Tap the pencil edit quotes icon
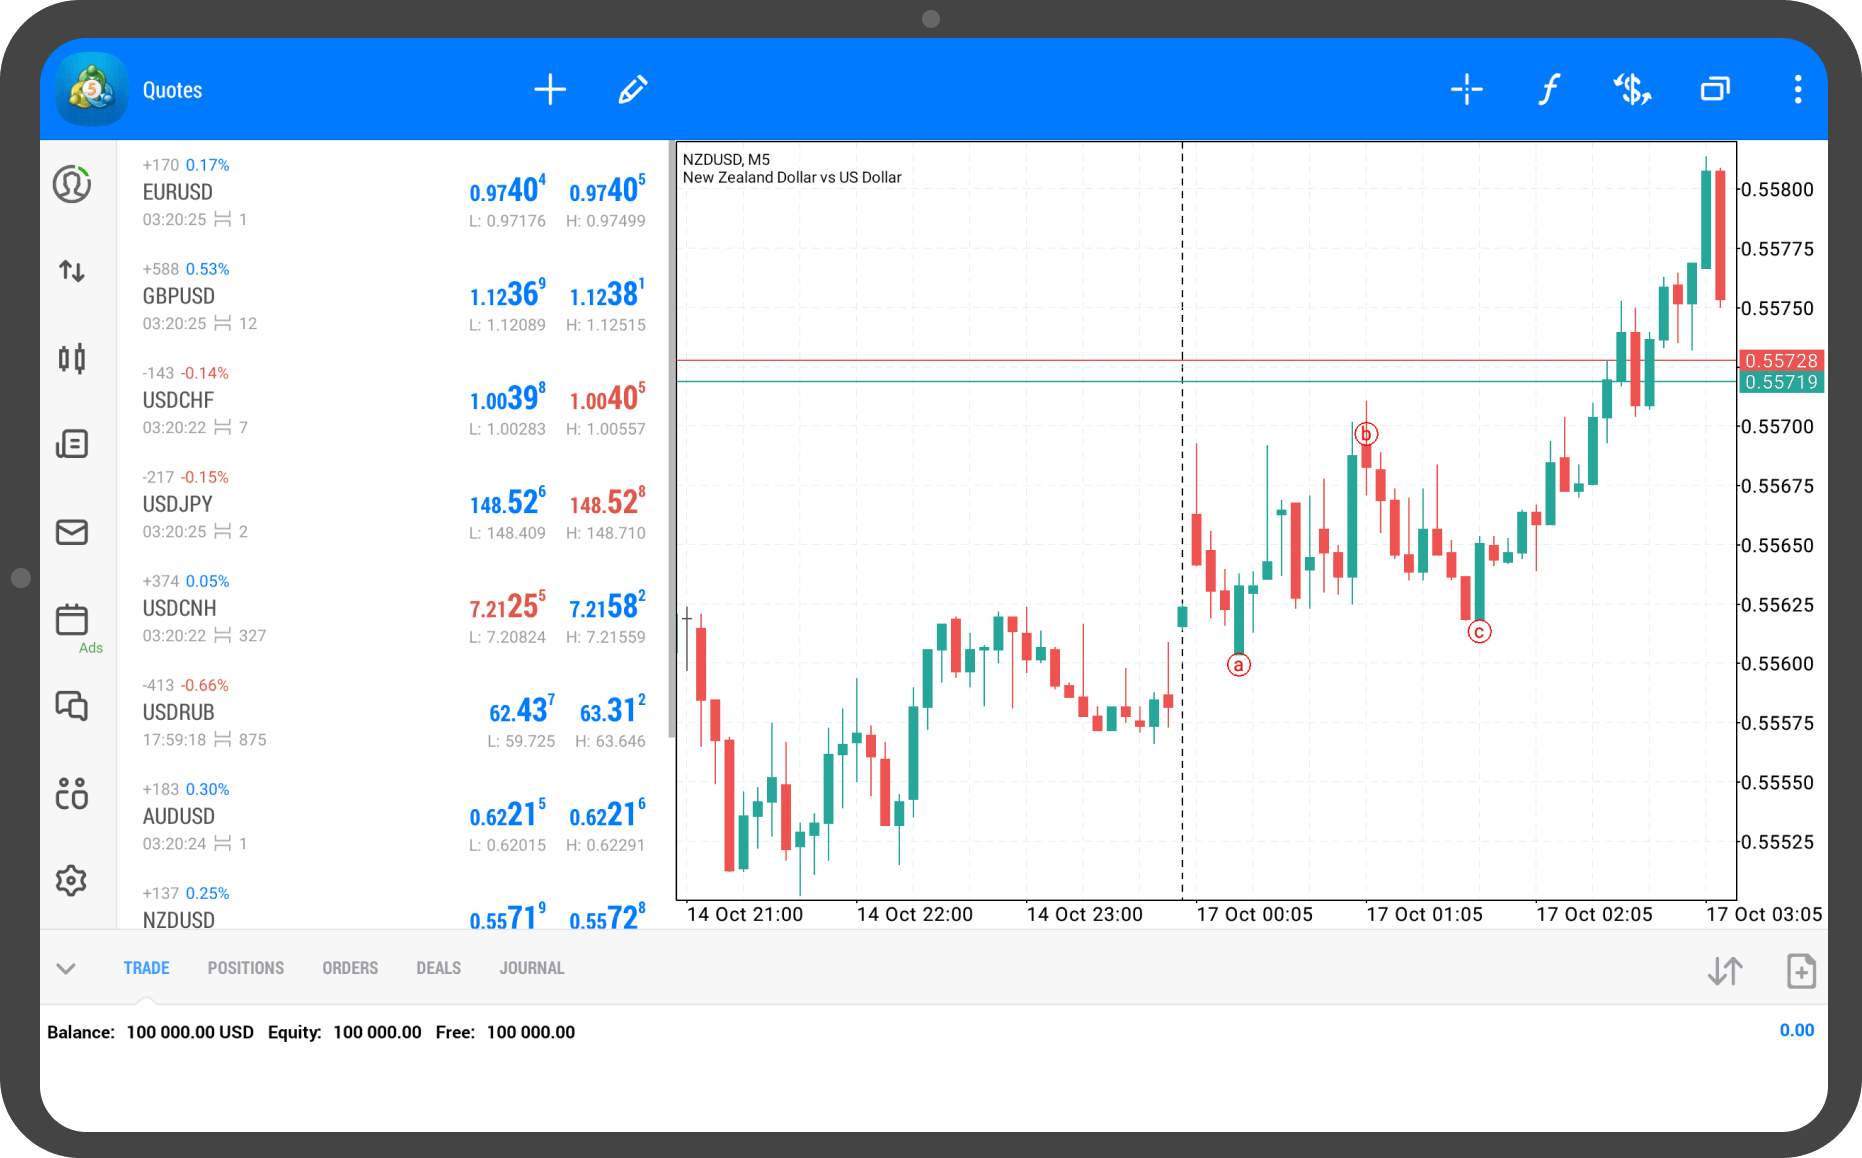Viewport: 1862px width, 1158px height. point(632,90)
